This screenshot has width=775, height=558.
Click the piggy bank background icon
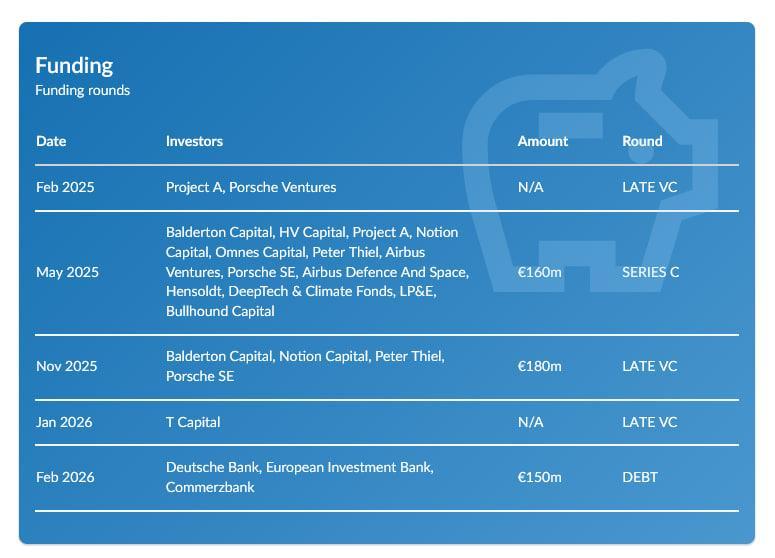(x=590, y=160)
